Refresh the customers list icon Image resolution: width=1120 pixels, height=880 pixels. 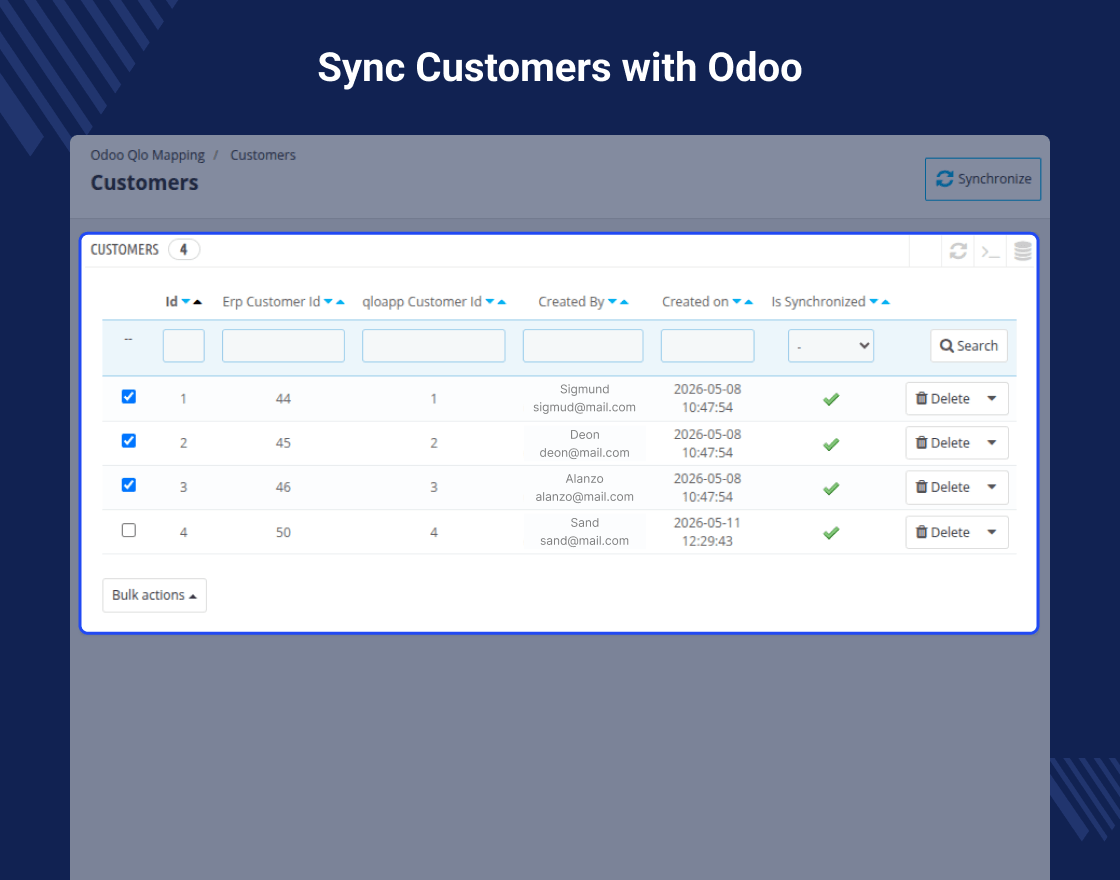click(958, 251)
